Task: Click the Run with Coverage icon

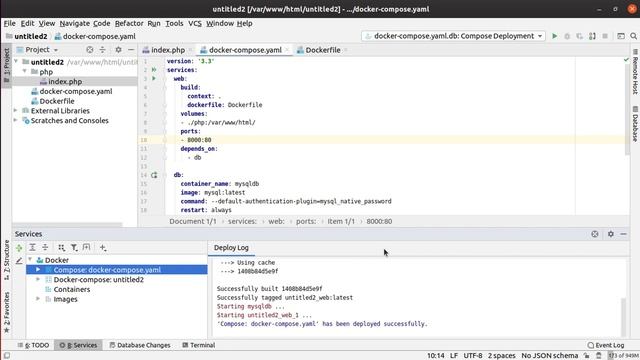Action: tap(580, 36)
